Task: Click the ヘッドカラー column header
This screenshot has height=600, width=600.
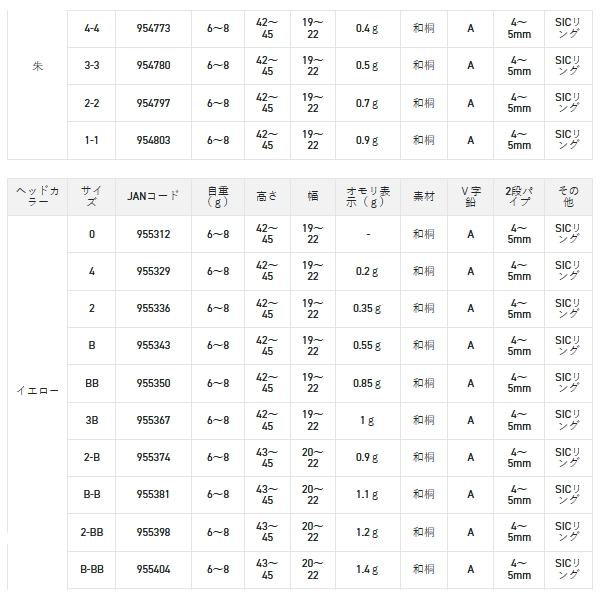Action: (37, 196)
